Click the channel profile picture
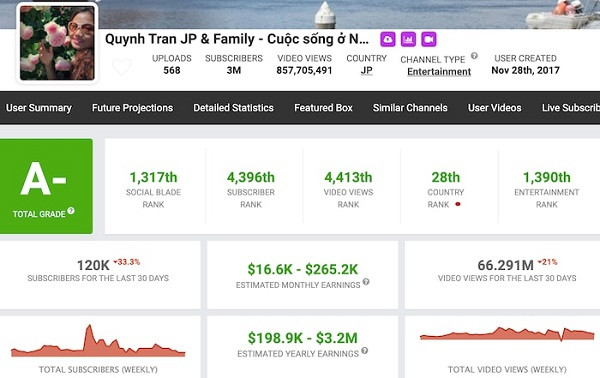600x378 pixels. click(57, 43)
